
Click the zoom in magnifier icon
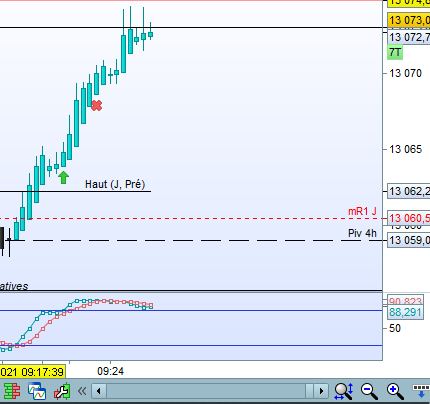coord(395,391)
